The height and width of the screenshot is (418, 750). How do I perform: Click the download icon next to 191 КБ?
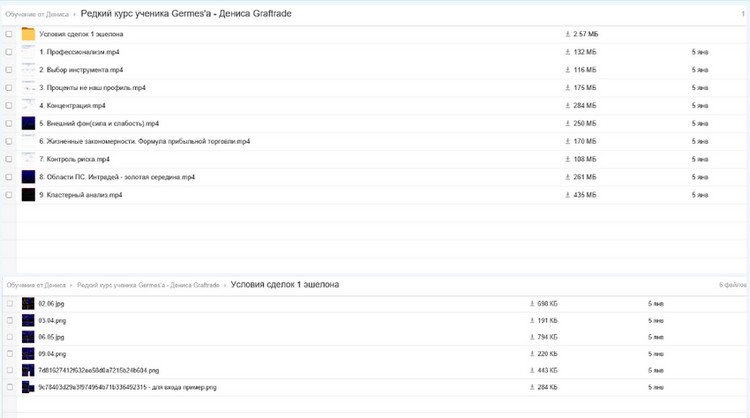[530, 320]
